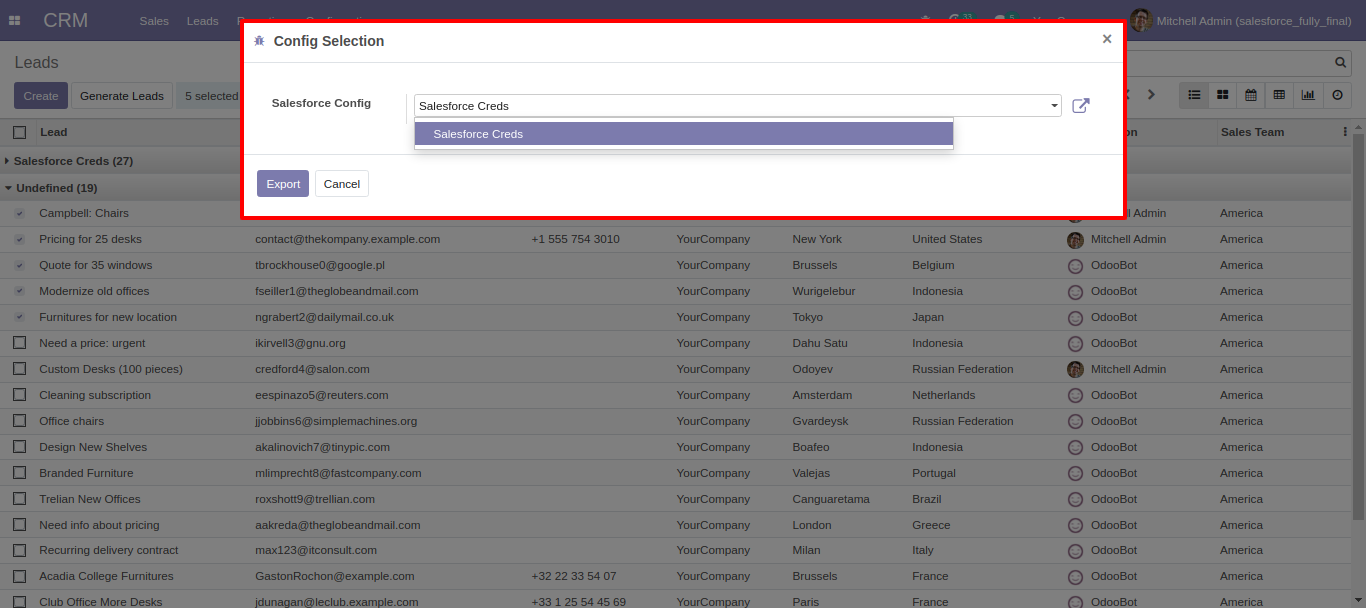Uncheck Quote for 35 windows checkbox

click(x=20, y=265)
